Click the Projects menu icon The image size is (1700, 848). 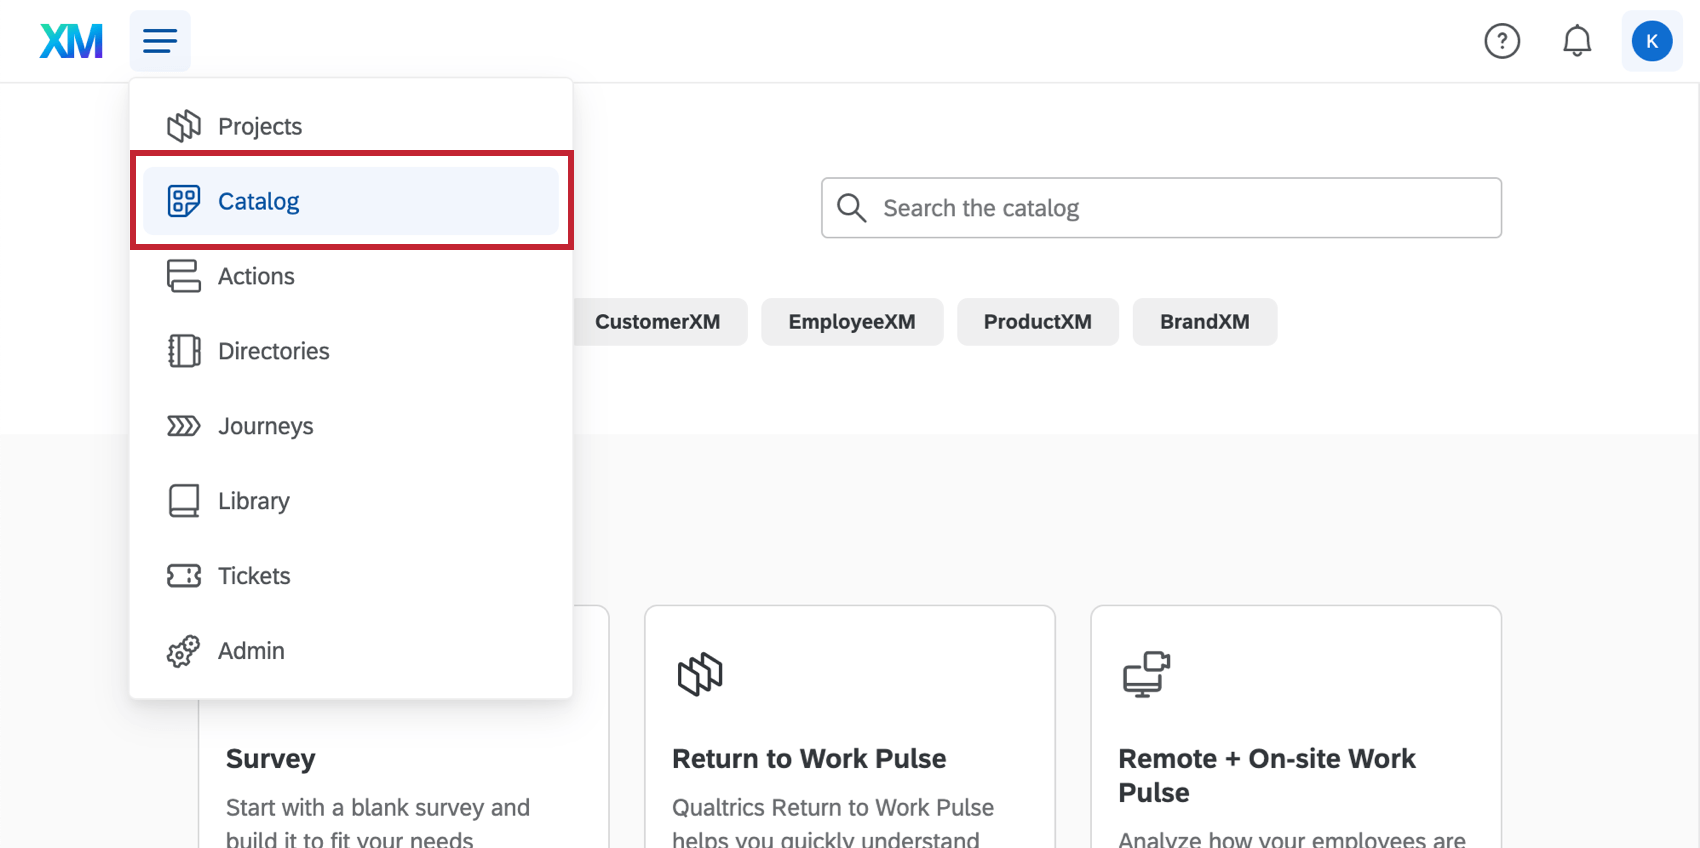184,126
